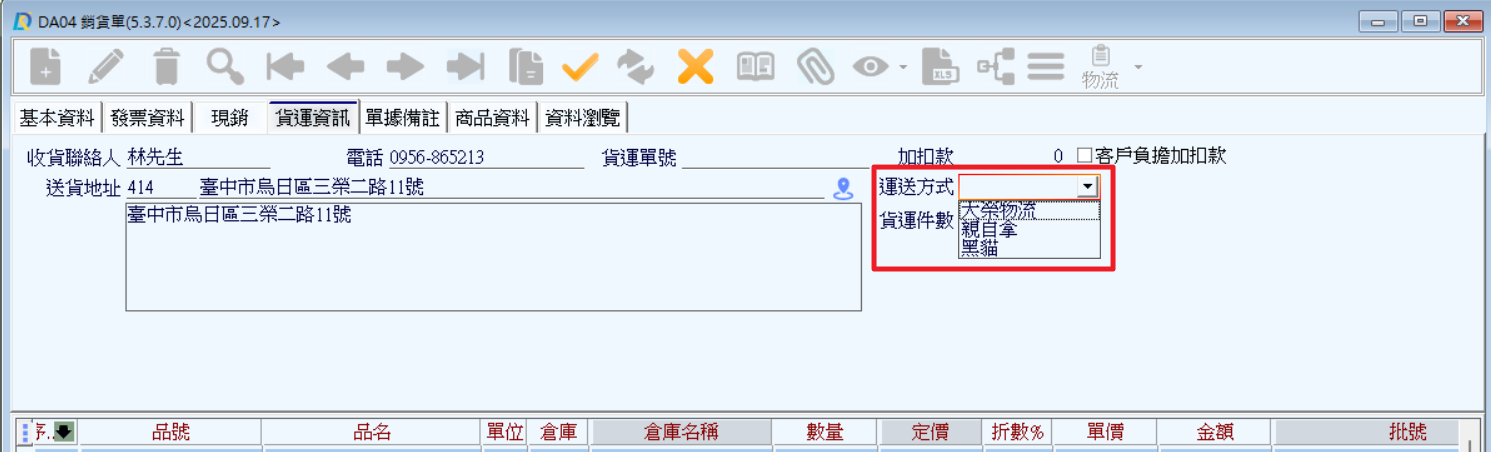Jump to first record arrow

[285, 67]
